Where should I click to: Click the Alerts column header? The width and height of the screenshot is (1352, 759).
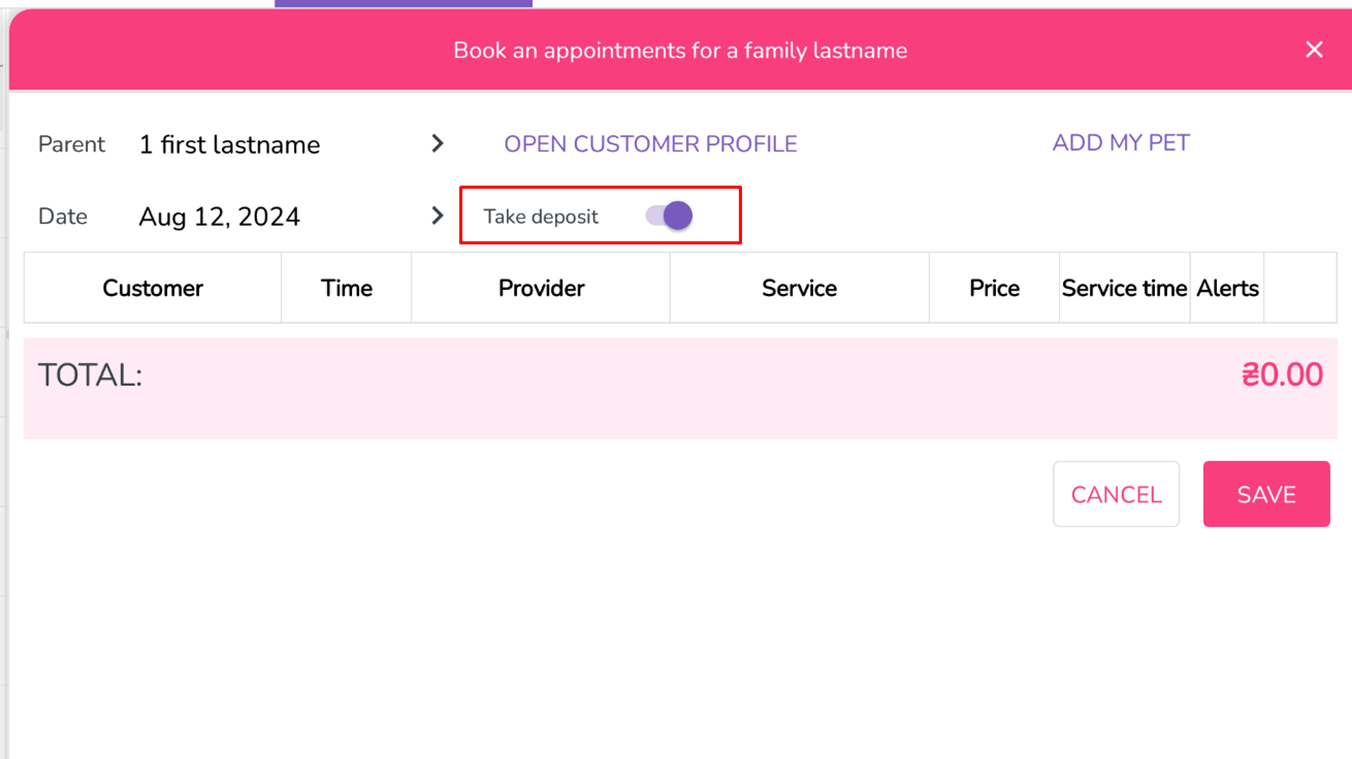click(1227, 288)
